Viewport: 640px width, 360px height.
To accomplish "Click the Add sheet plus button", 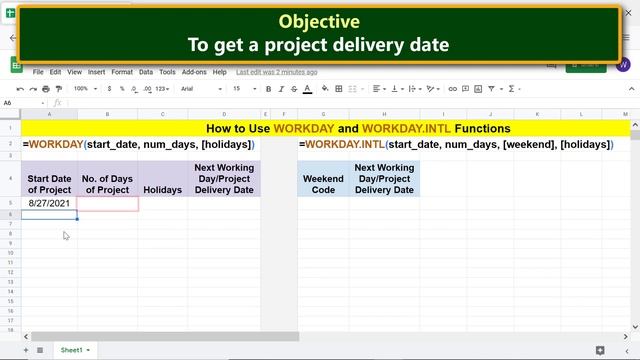I will pos(26,350).
